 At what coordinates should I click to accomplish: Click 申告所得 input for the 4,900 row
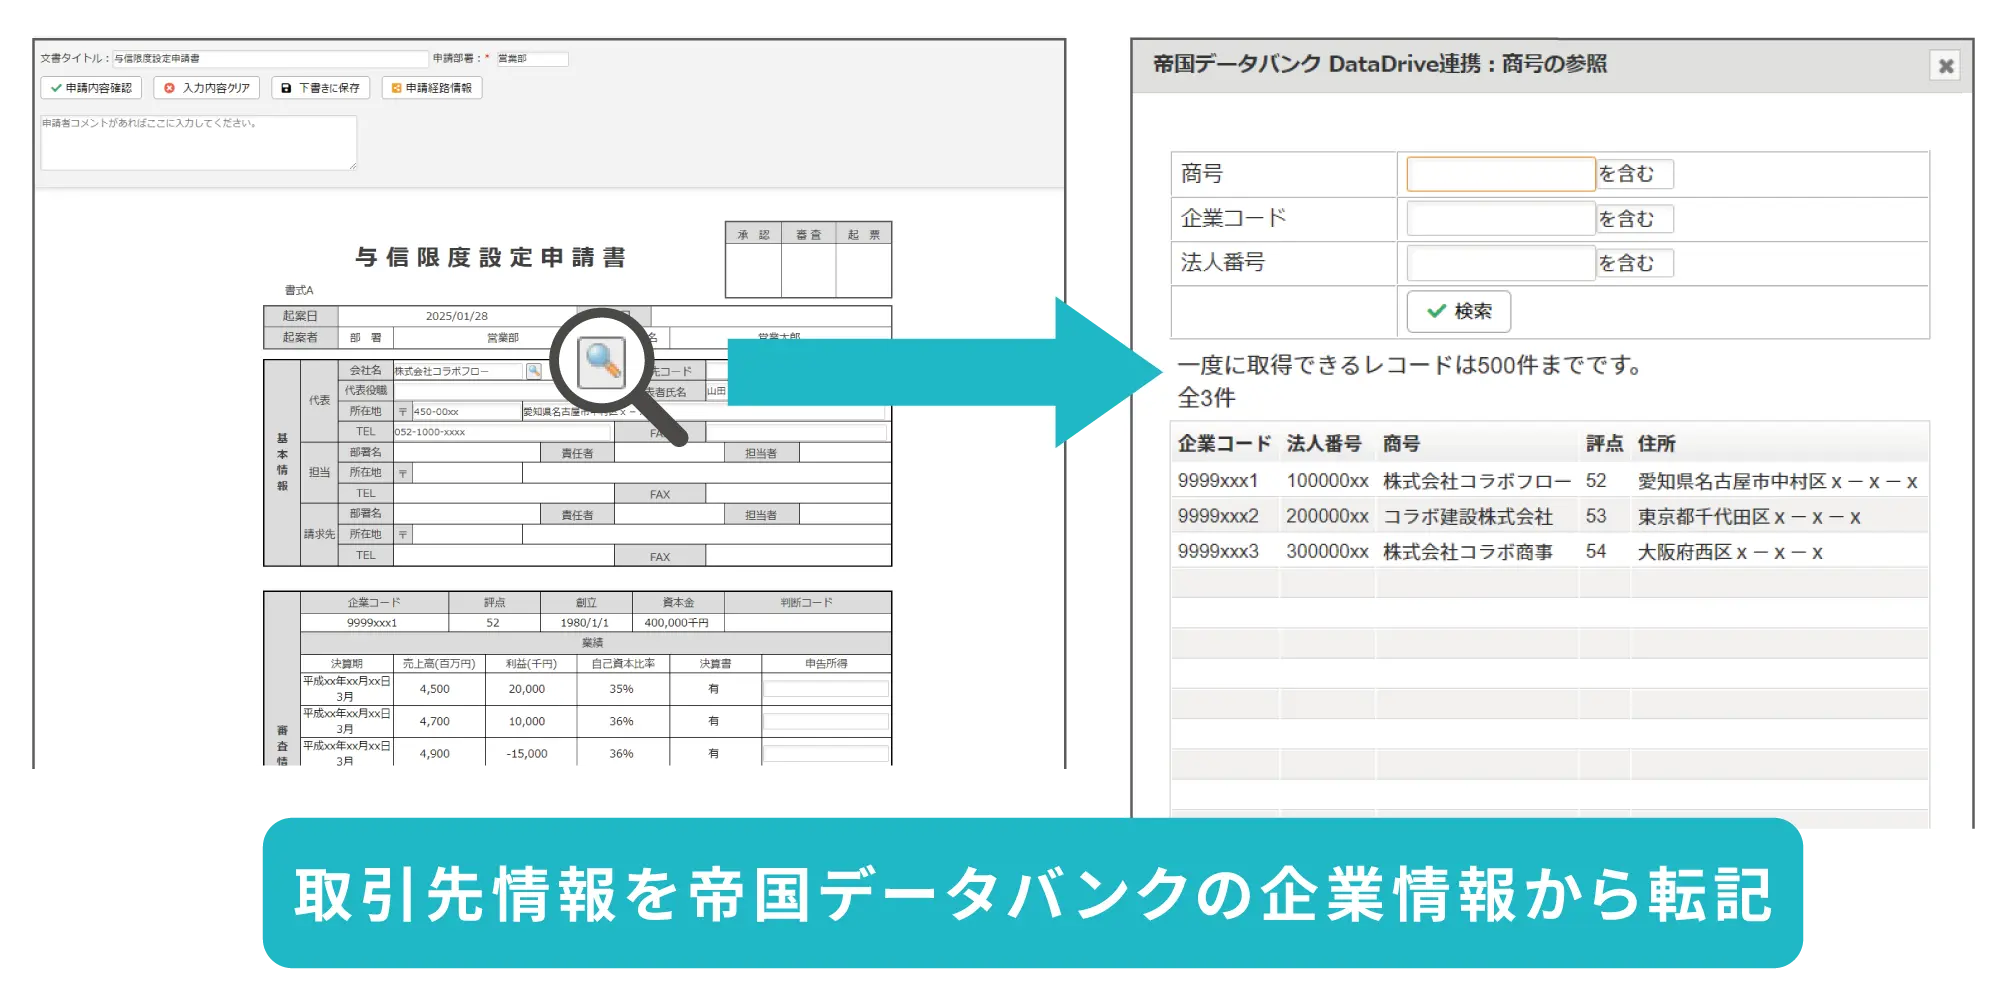826,753
